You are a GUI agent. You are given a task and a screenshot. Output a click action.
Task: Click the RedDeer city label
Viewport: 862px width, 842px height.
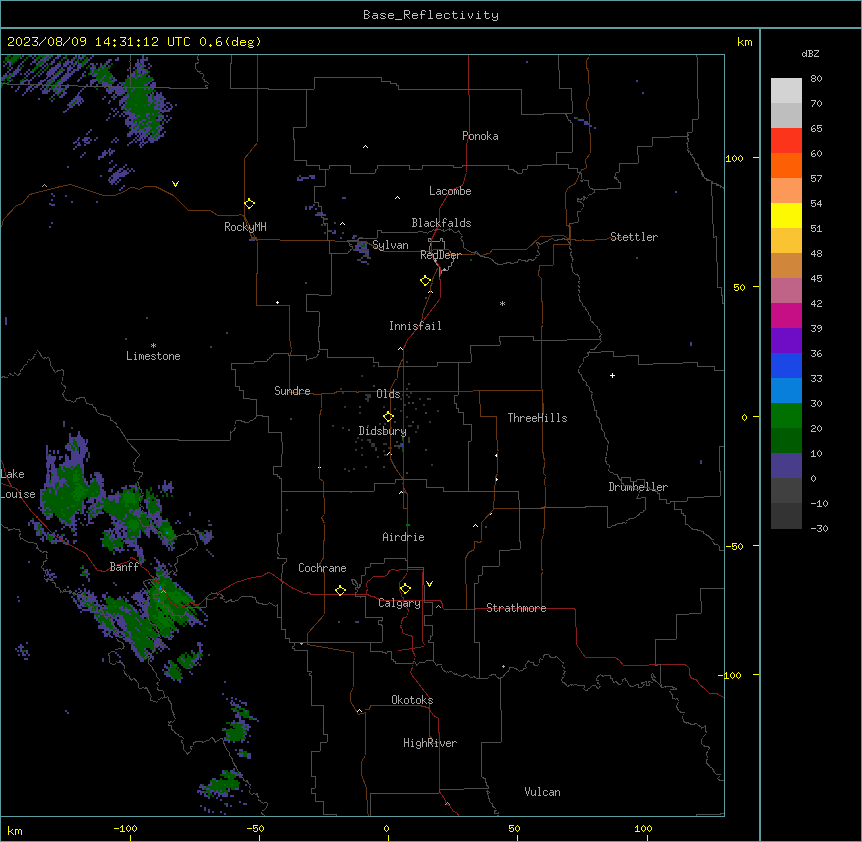[440, 255]
